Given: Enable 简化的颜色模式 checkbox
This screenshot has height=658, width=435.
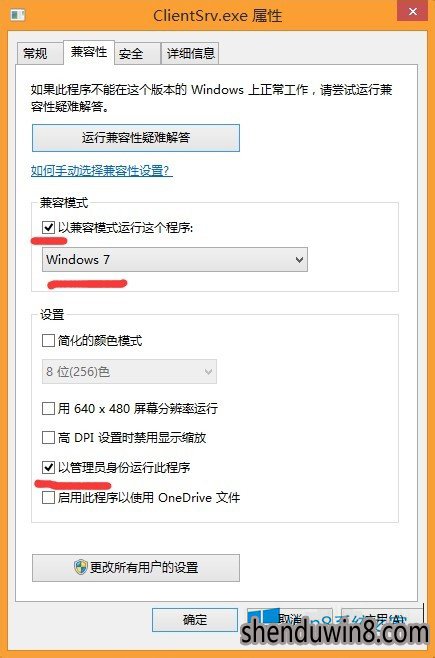Looking at the screenshot, I should coord(49,340).
